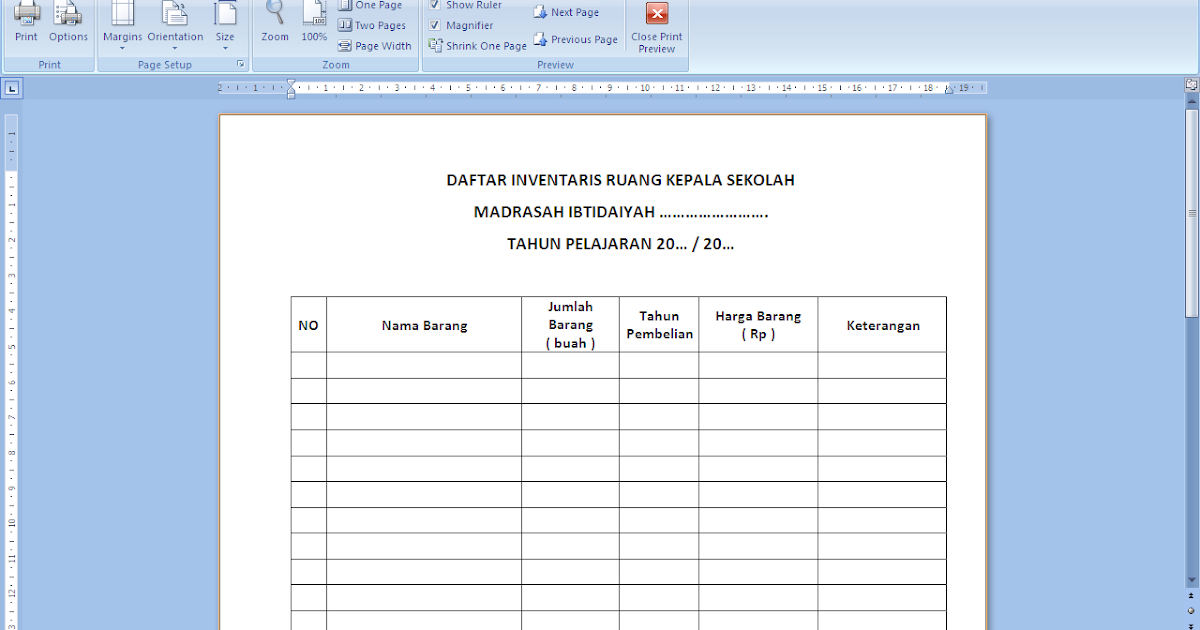Disable the Magnifier checkbox
1200x630 pixels.
pos(437,25)
